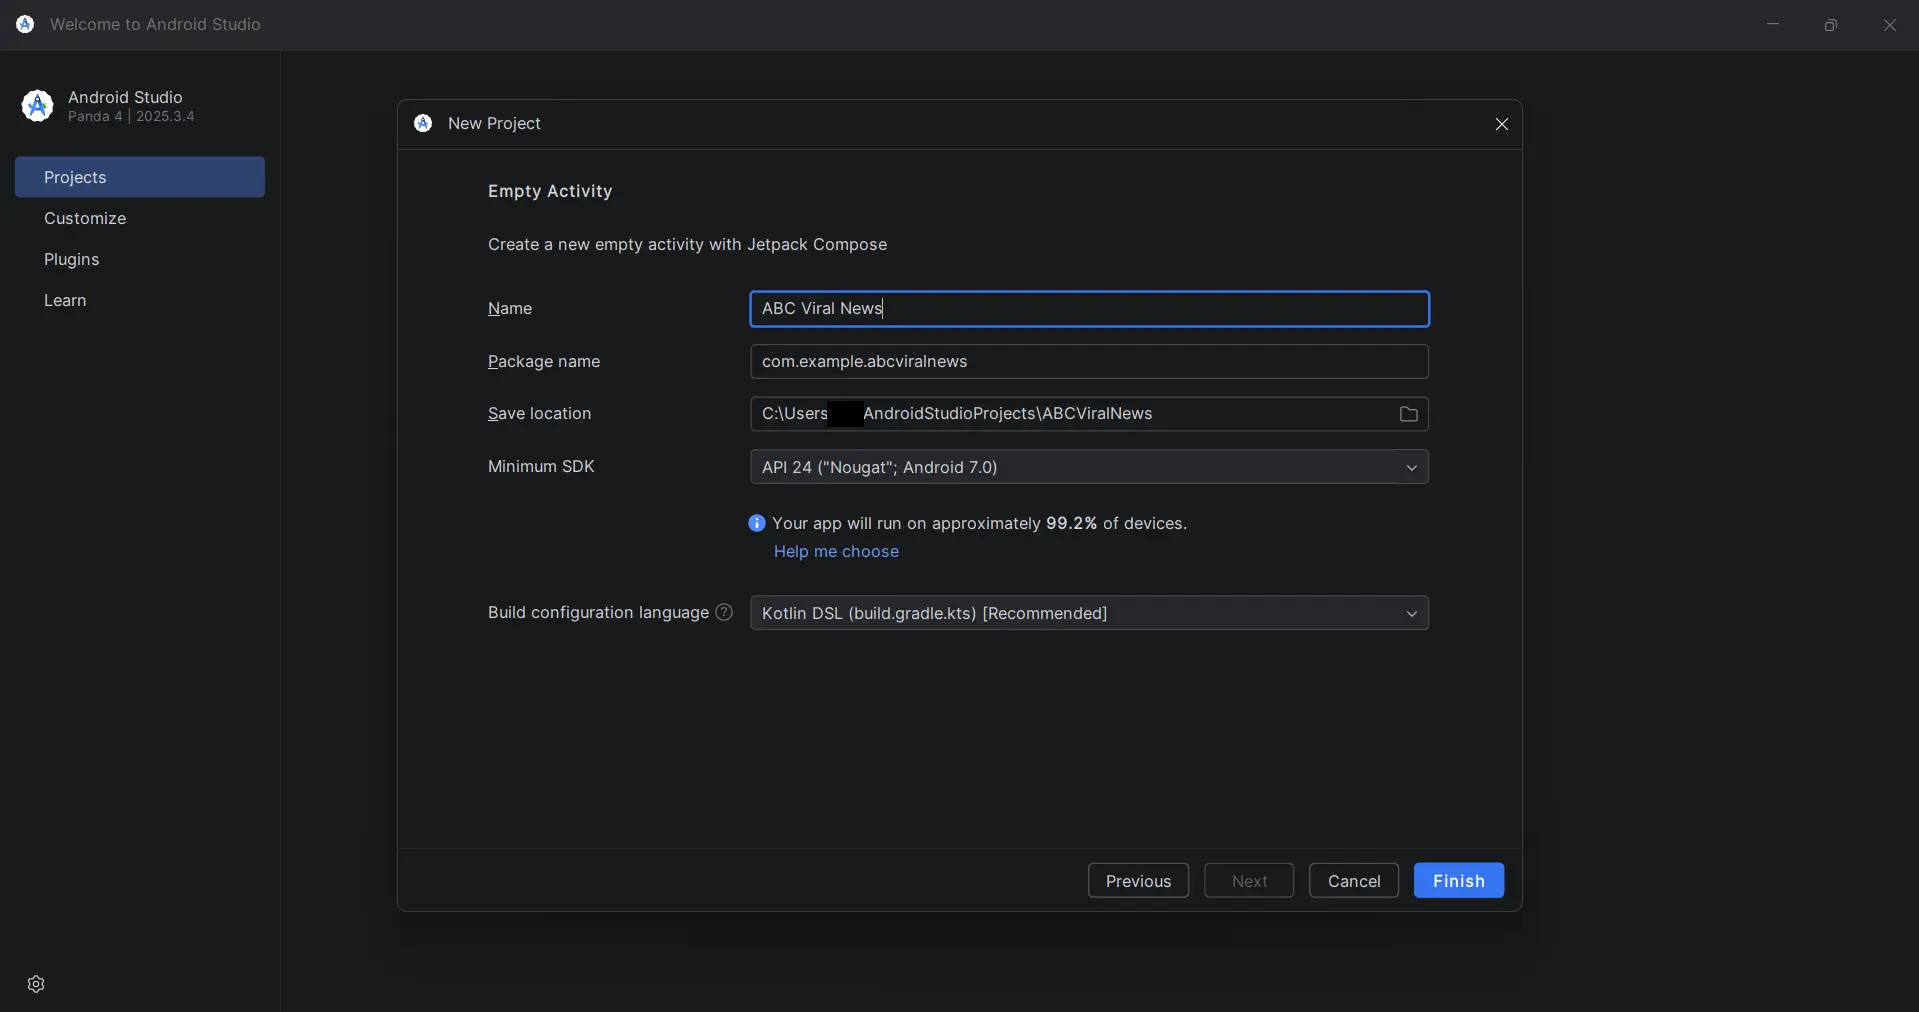
Task: Click the Finish button
Action: coord(1458,881)
